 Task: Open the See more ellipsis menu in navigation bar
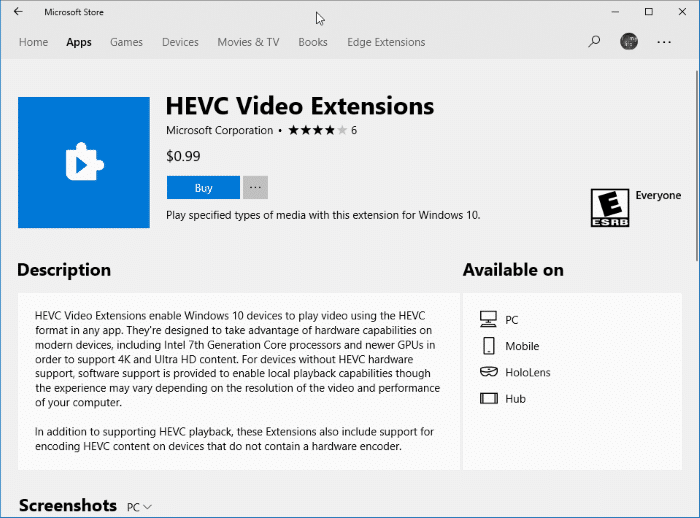coord(664,42)
